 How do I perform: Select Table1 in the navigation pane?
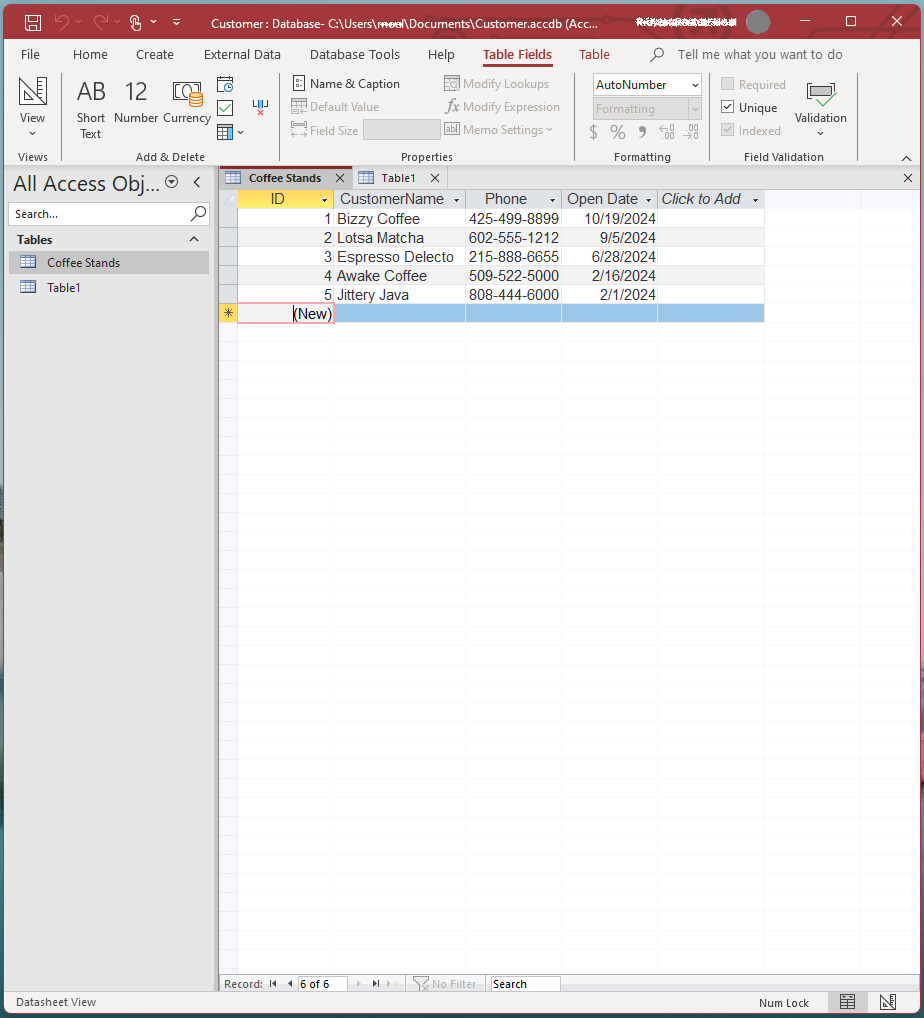click(x=64, y=287)
